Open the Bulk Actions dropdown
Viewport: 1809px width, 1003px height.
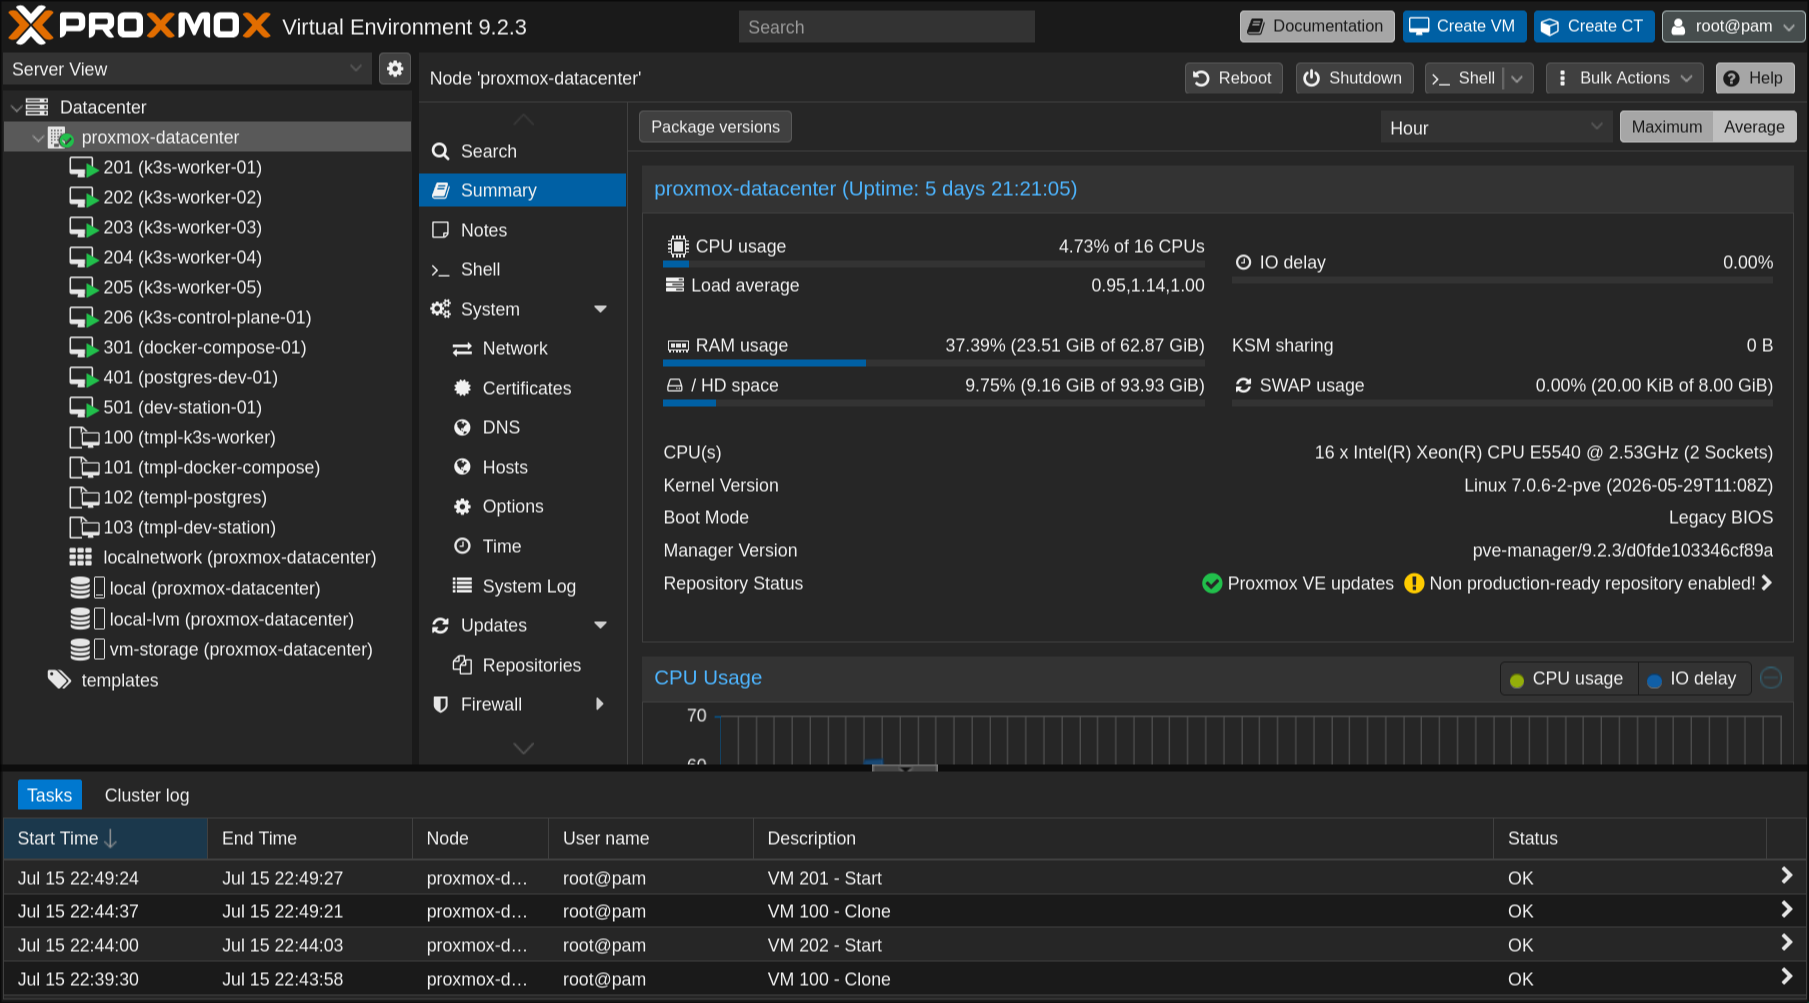coord(1624,78)
